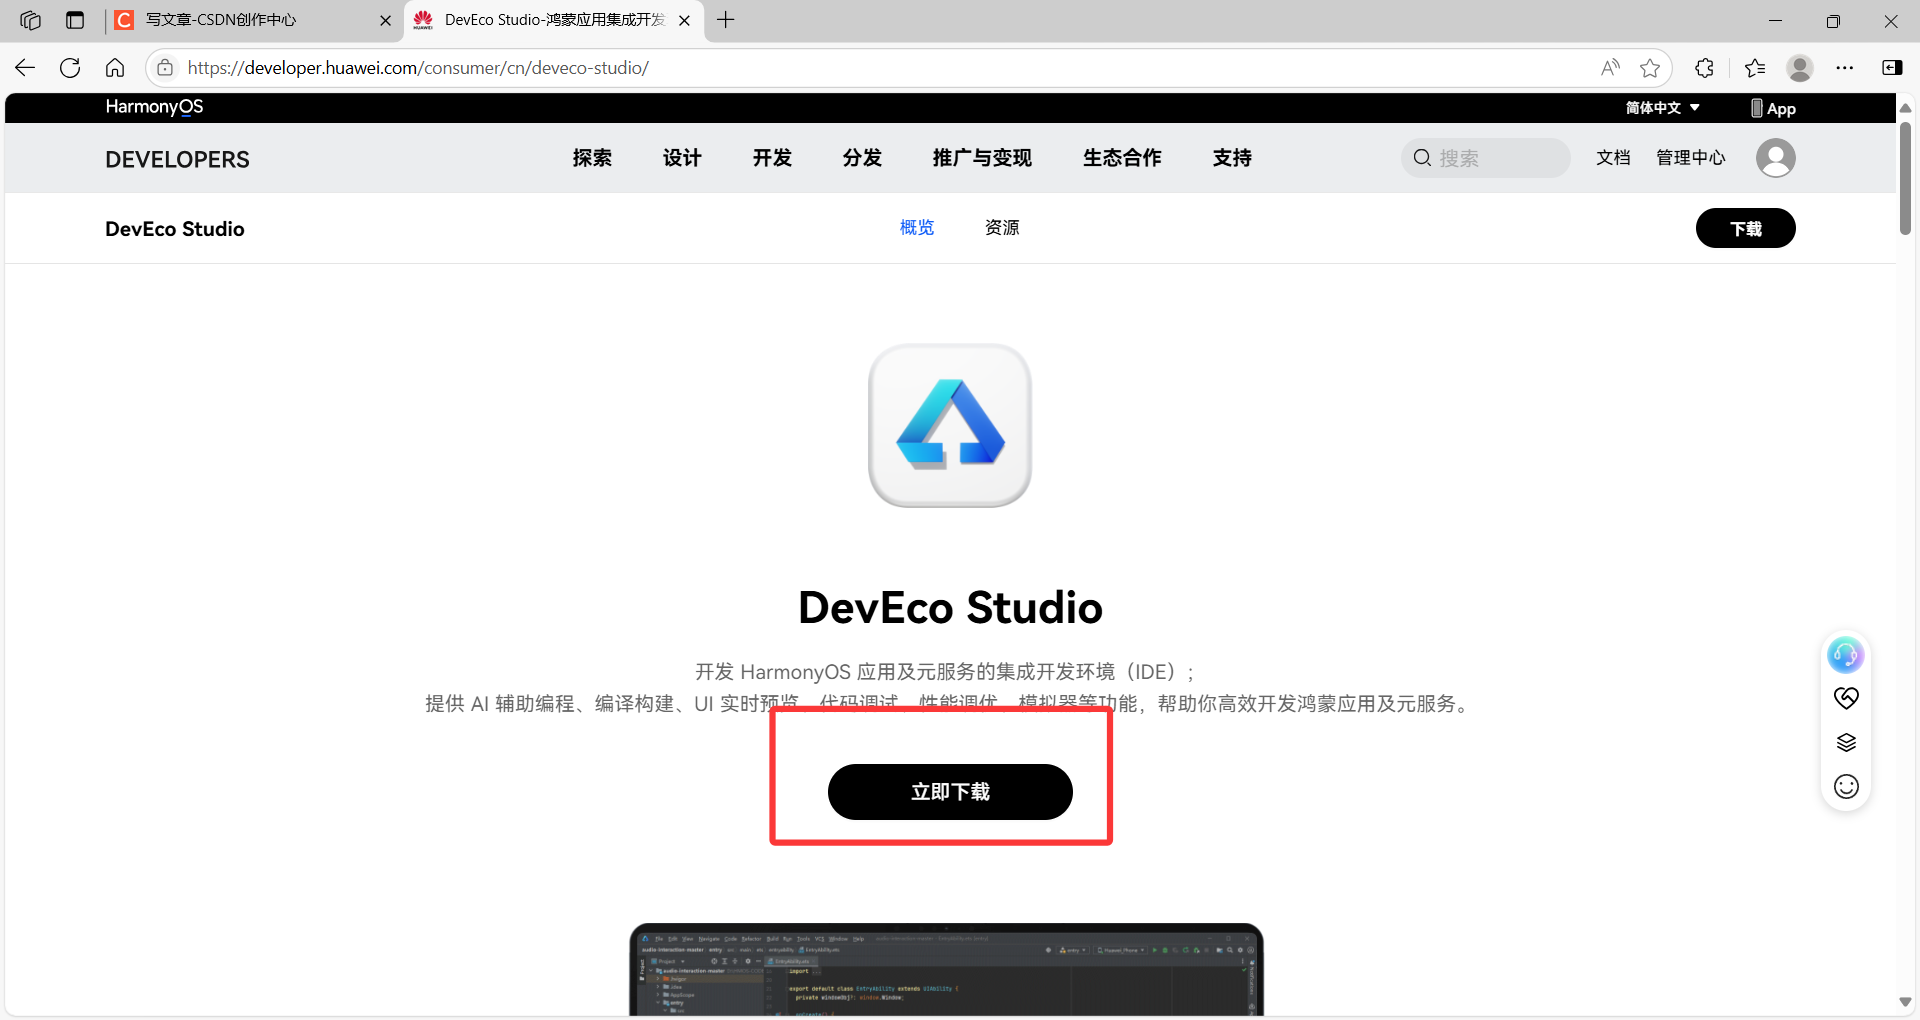Open the feedback smiley face icon

click(x=1846, y=787)
